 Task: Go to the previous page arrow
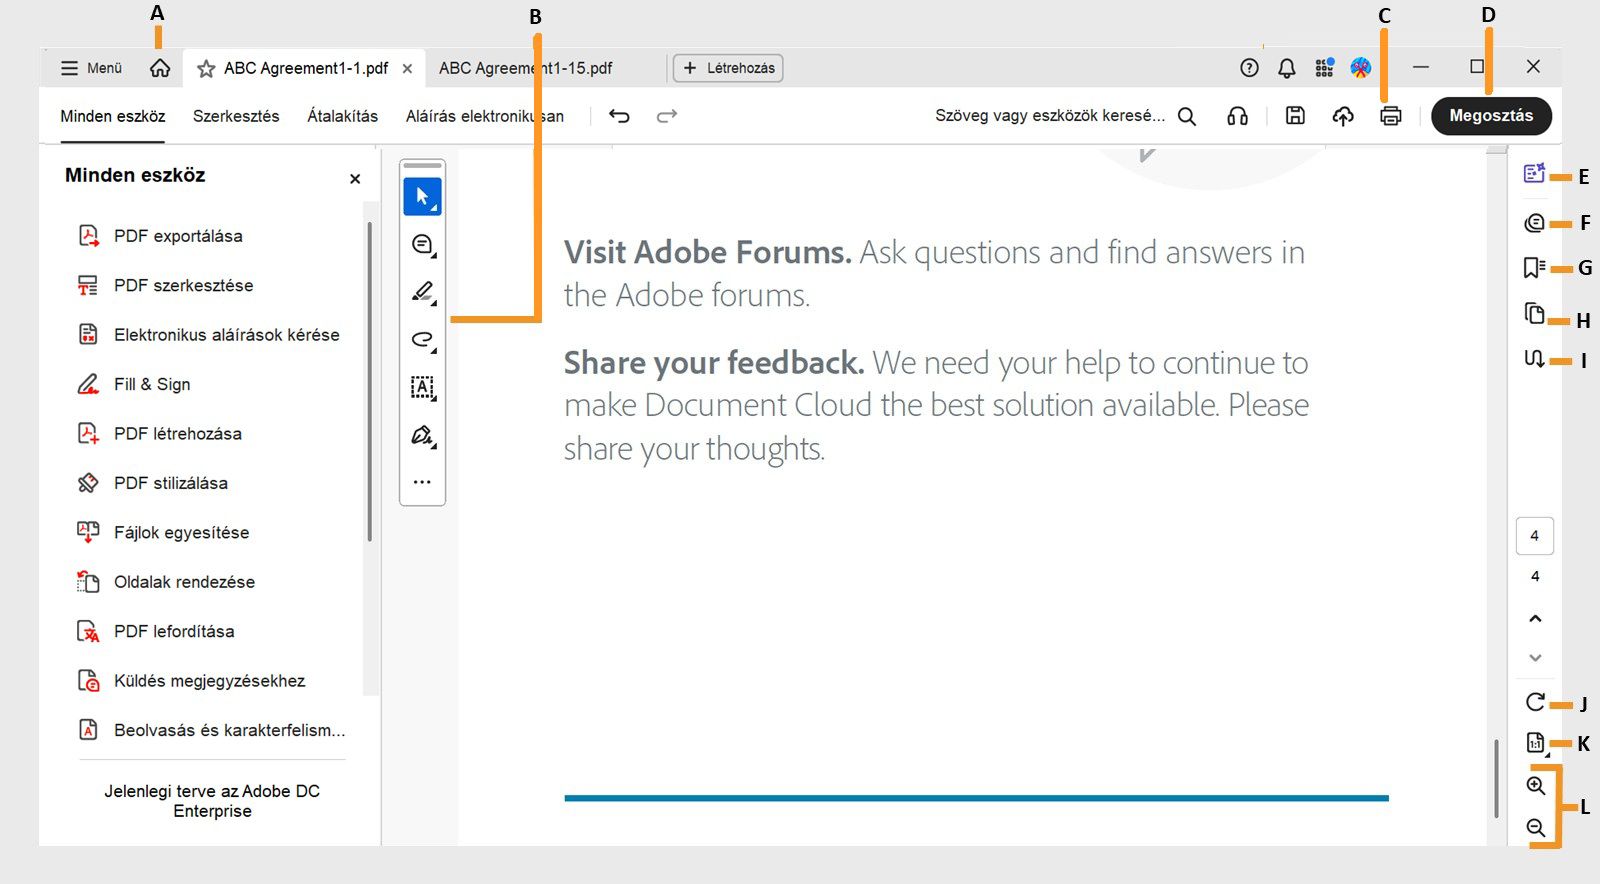click(1535, 619)
